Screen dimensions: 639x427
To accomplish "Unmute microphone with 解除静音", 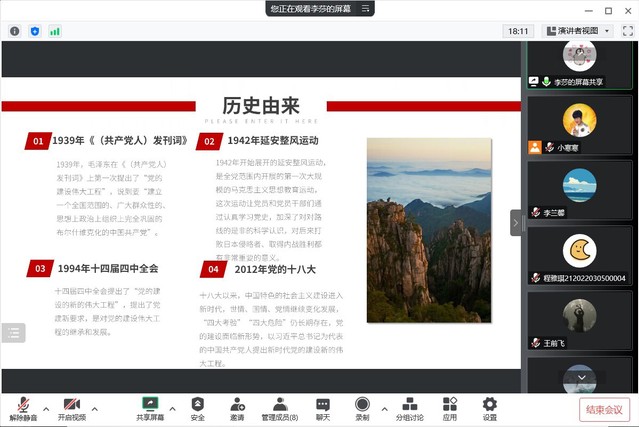I will [23, 409].
